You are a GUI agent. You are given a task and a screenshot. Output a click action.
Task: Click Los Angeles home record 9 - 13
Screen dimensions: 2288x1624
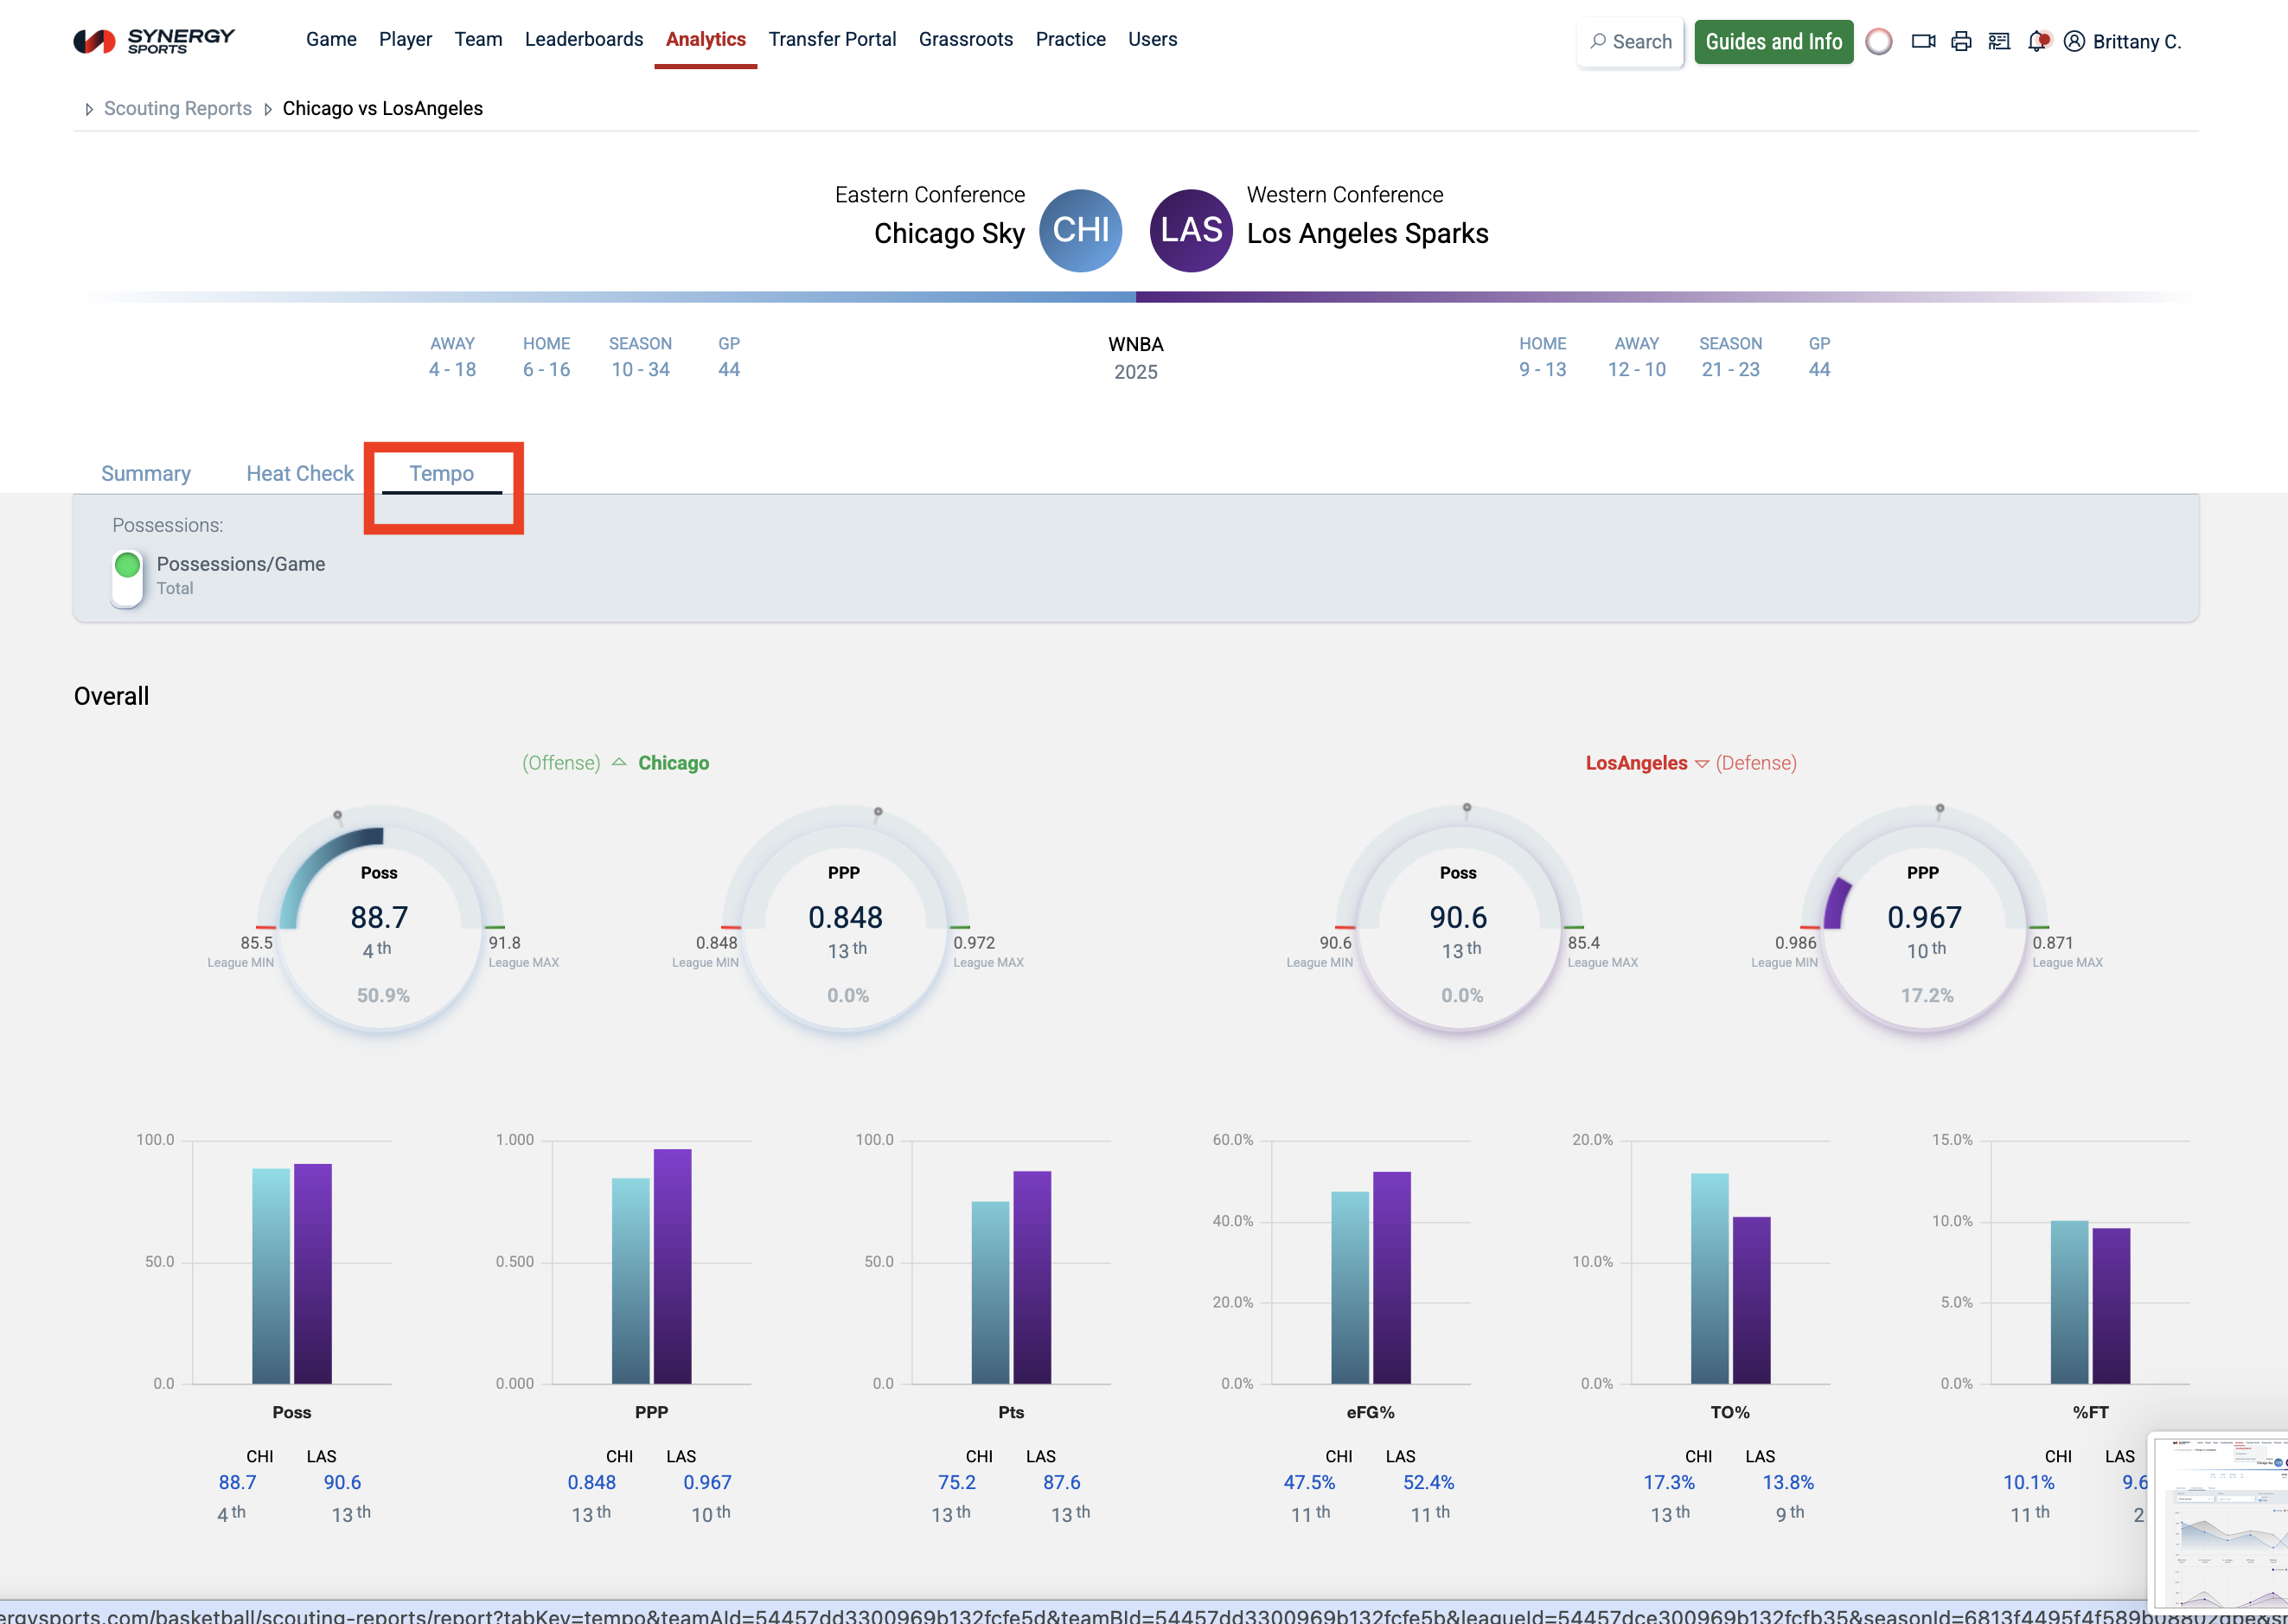[x=1543, y=370]
